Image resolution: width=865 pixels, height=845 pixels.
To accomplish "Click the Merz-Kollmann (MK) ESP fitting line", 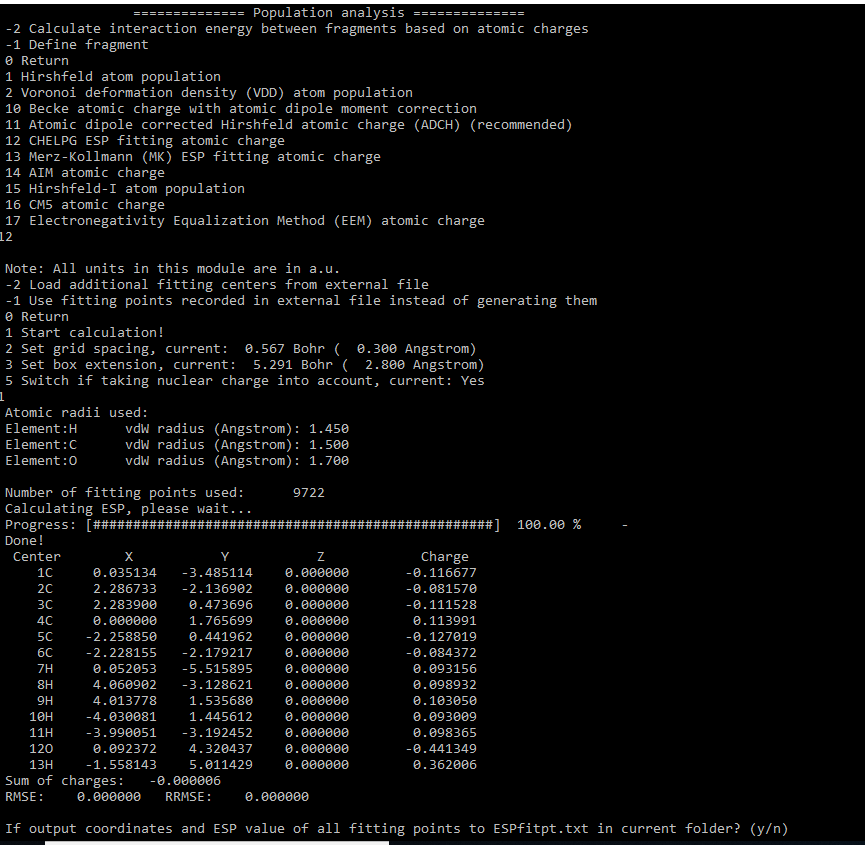I will click(193, 157).
